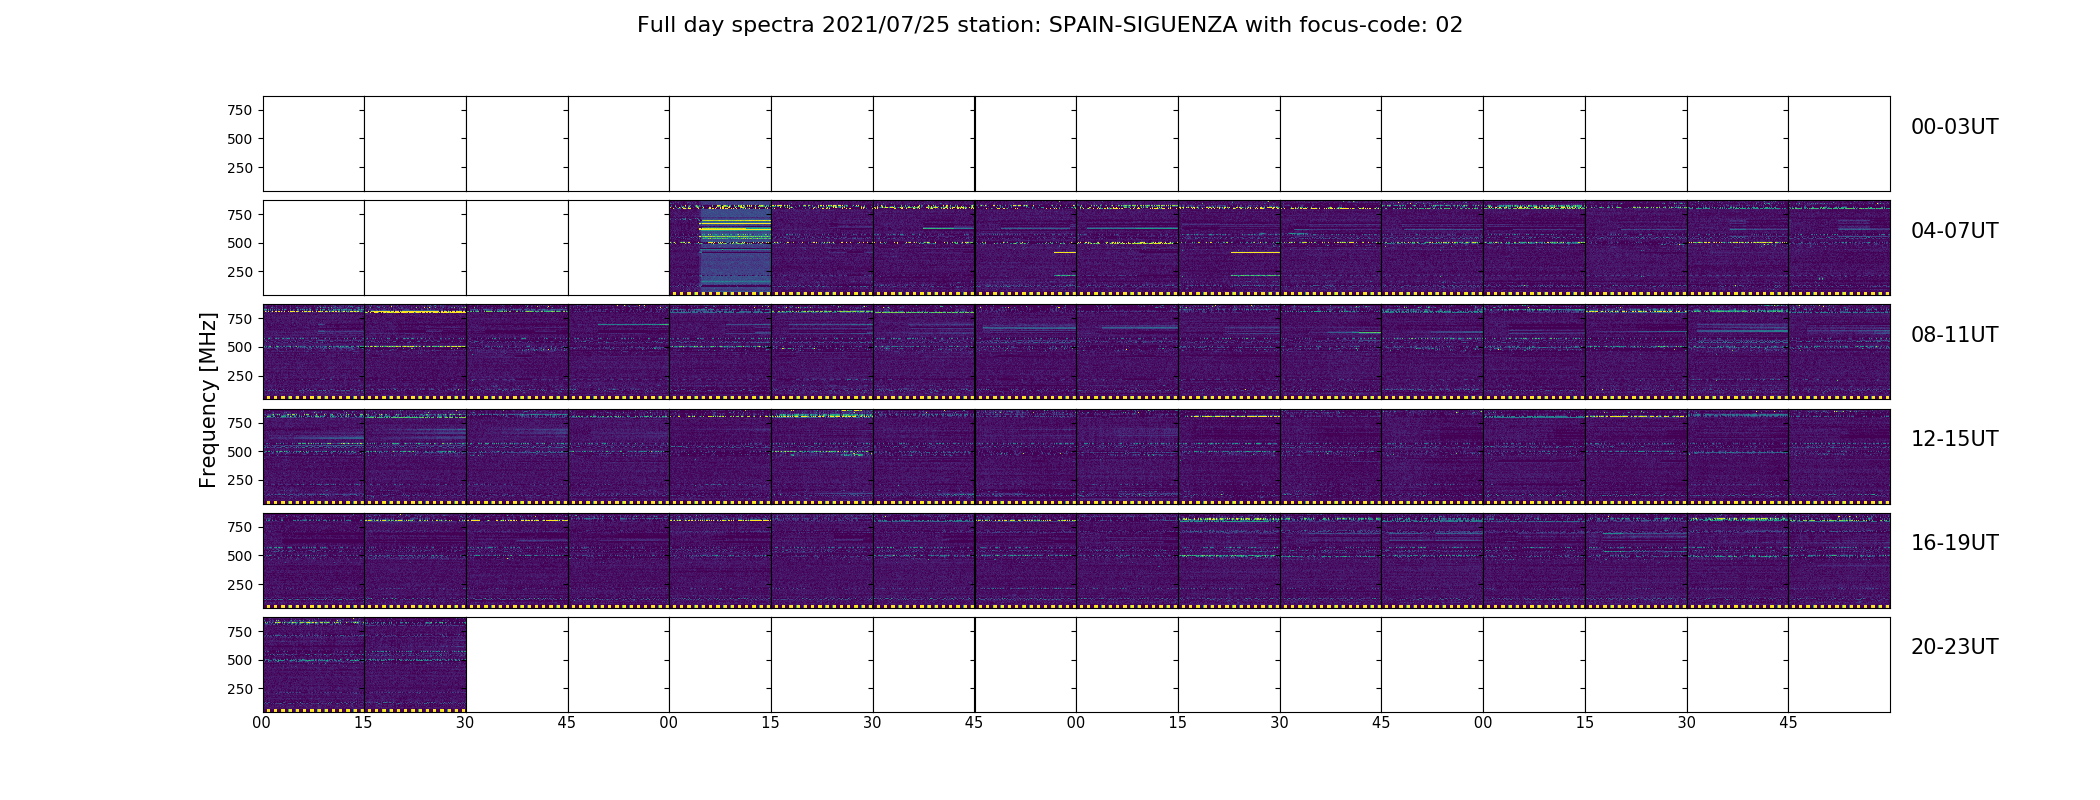Click the 750 tick label of the 12-15UT row

pyautogui.click(x=239, y=423)
